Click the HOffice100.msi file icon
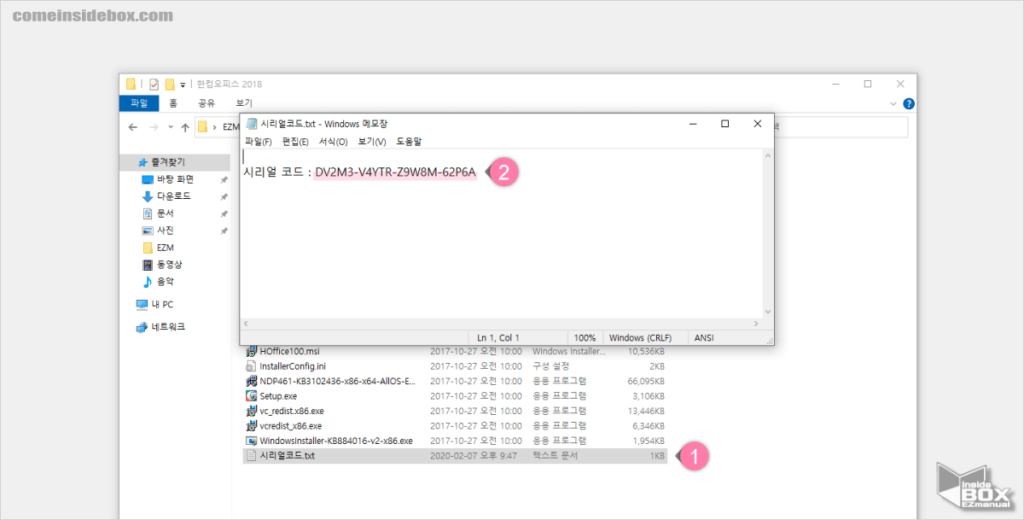1024x520 pixels. pos(251,352)
